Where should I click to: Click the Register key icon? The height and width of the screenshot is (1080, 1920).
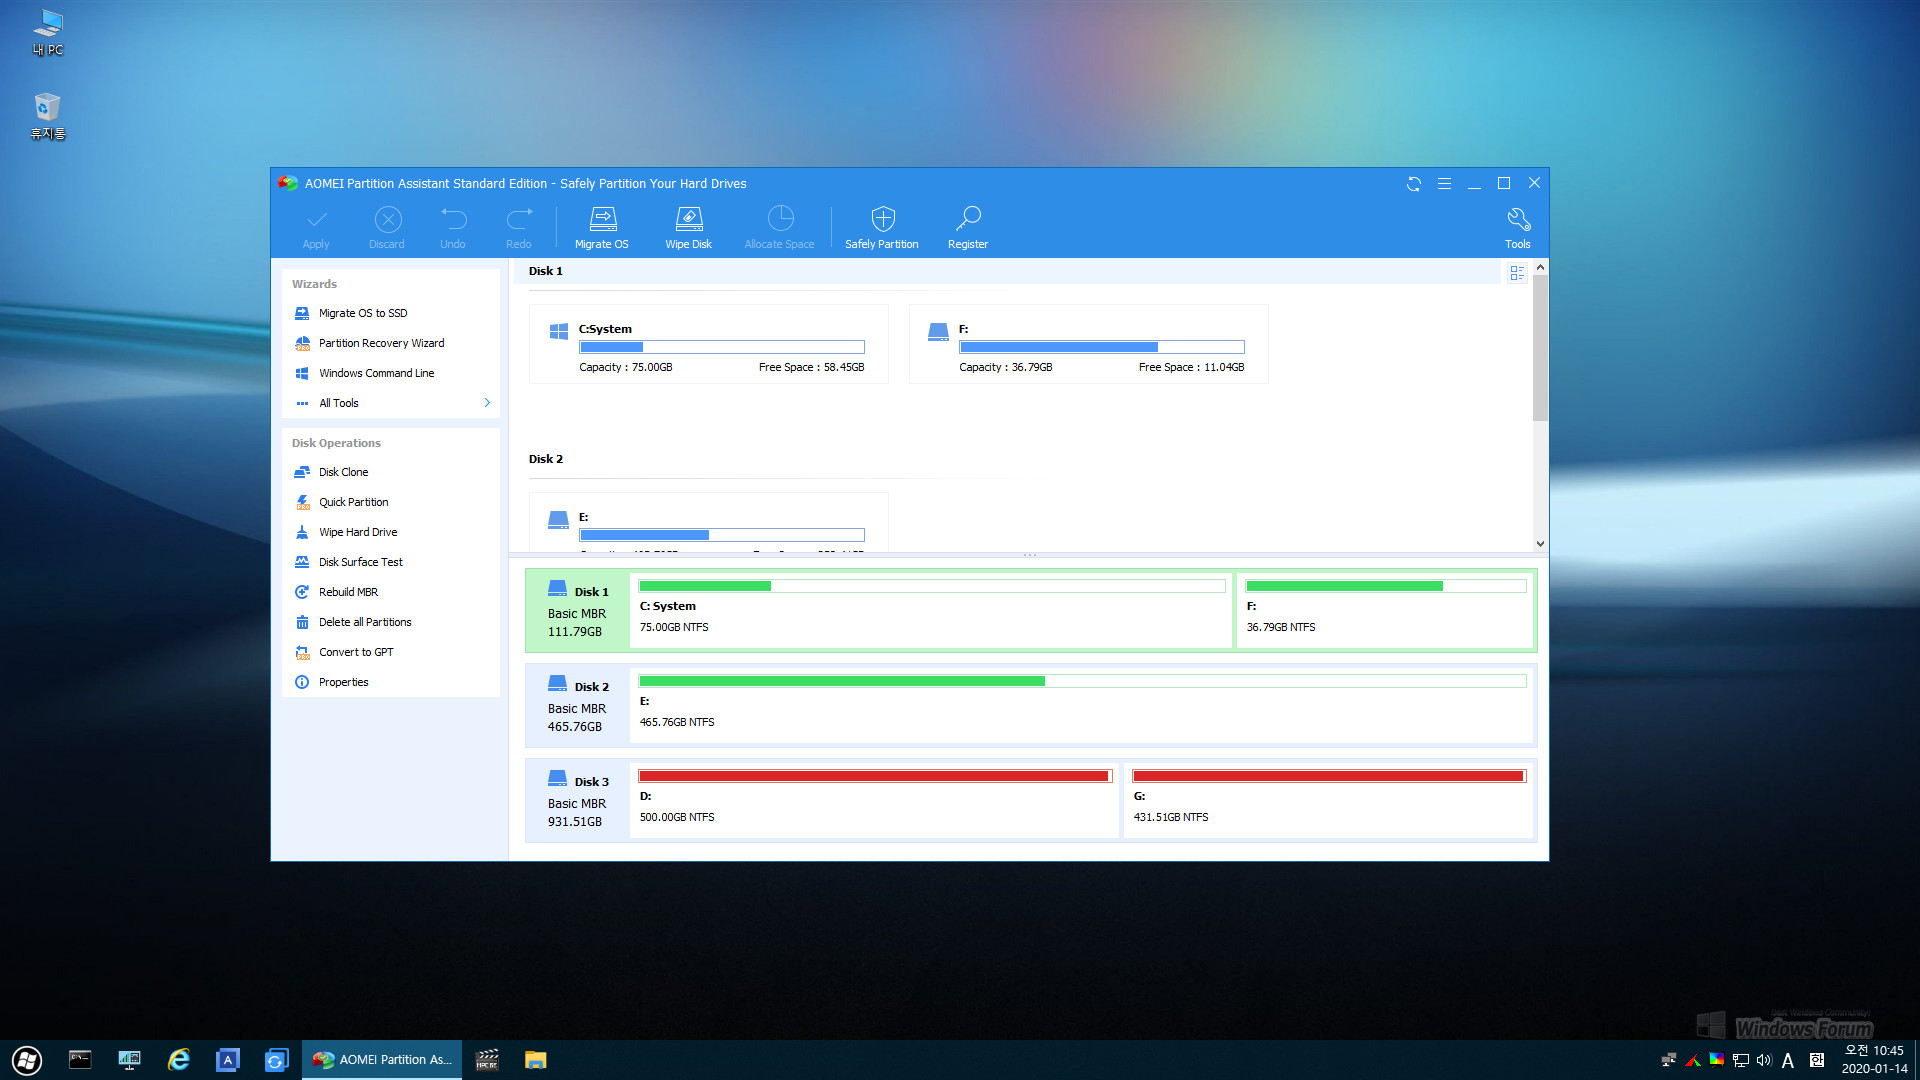[968, 218]
